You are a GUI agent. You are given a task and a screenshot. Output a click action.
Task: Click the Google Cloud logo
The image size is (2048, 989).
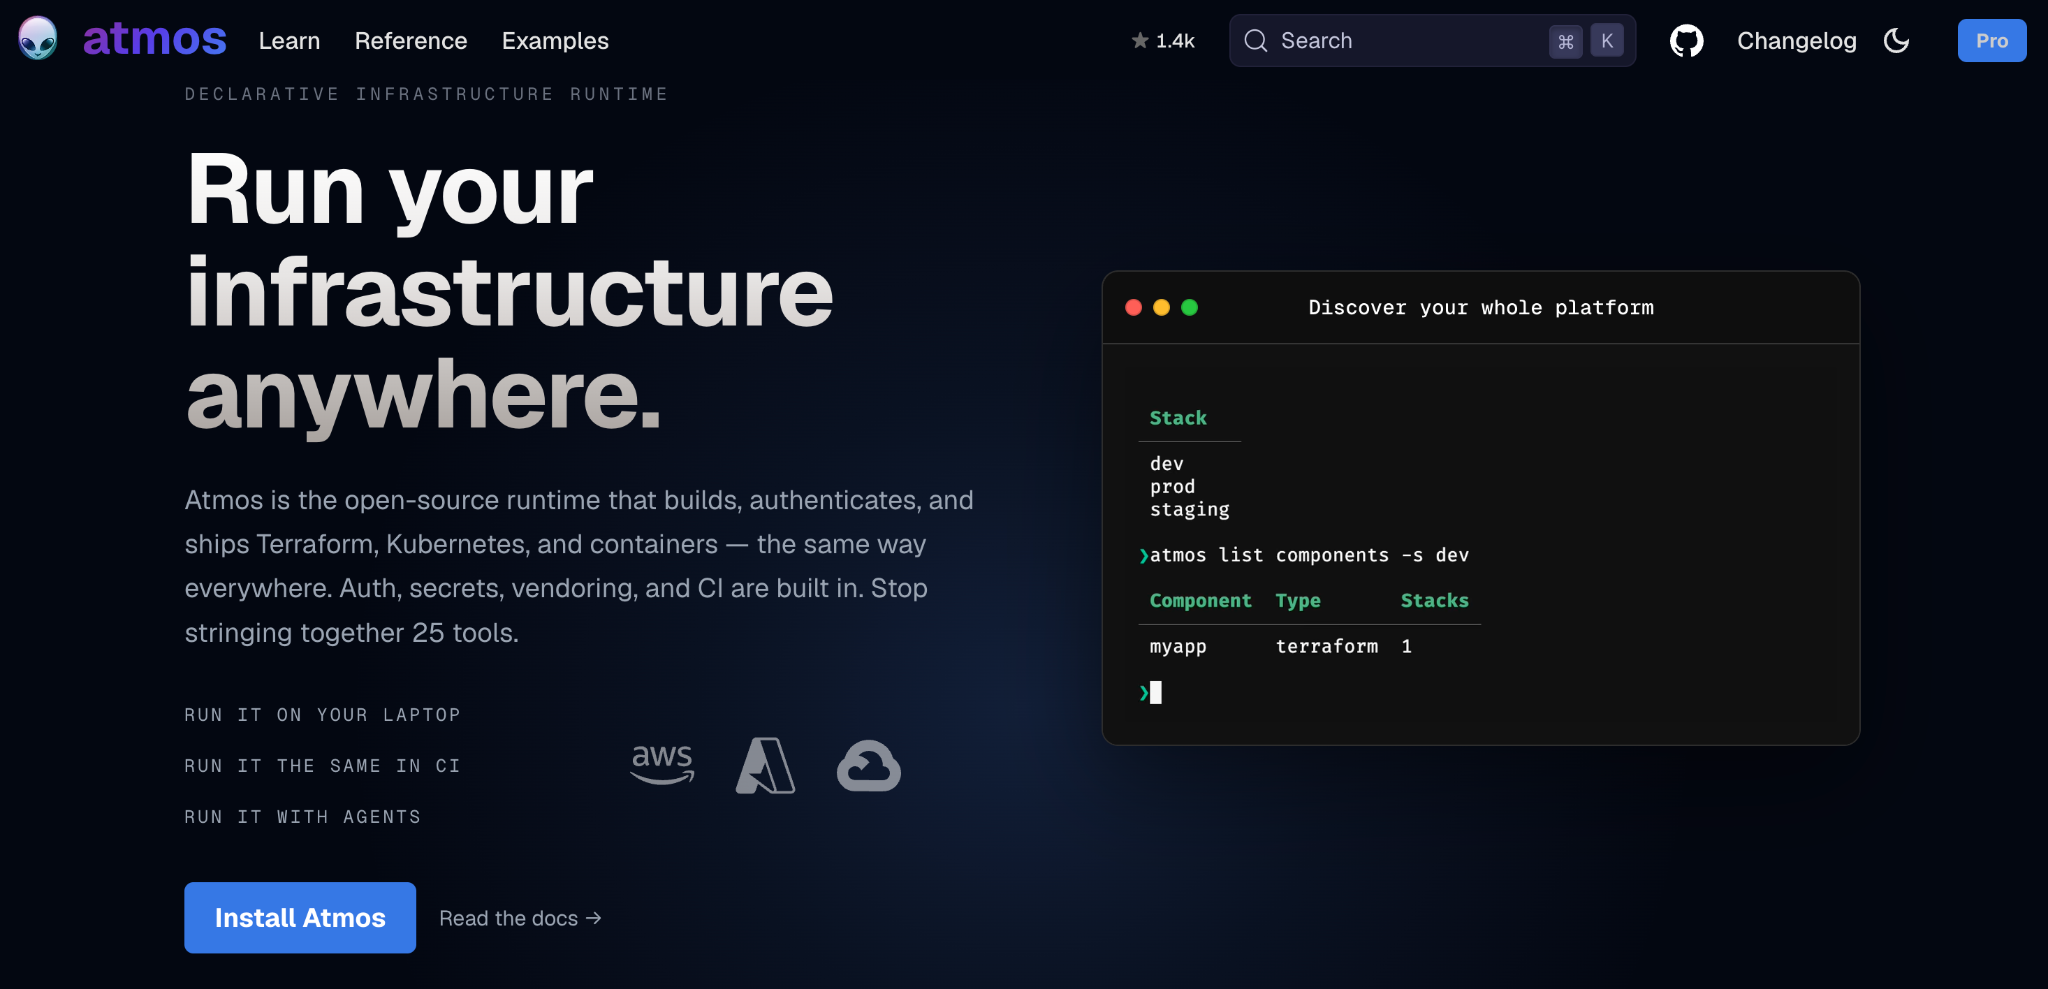tap(868, 766)
